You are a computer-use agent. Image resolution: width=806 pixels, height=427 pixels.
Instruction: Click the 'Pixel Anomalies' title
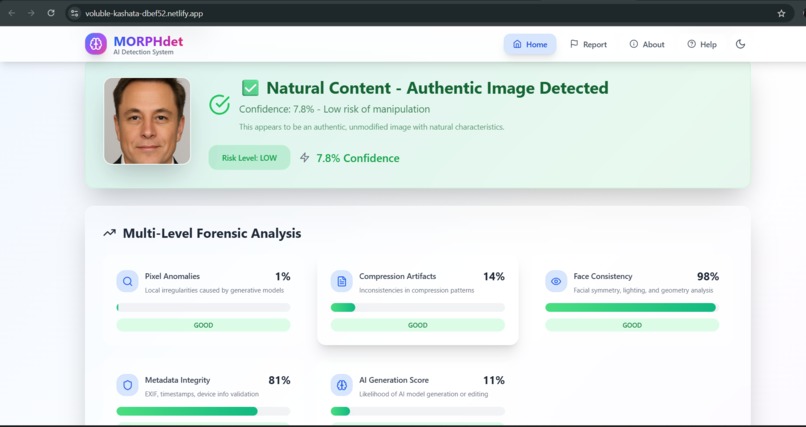tap(172, 276)
